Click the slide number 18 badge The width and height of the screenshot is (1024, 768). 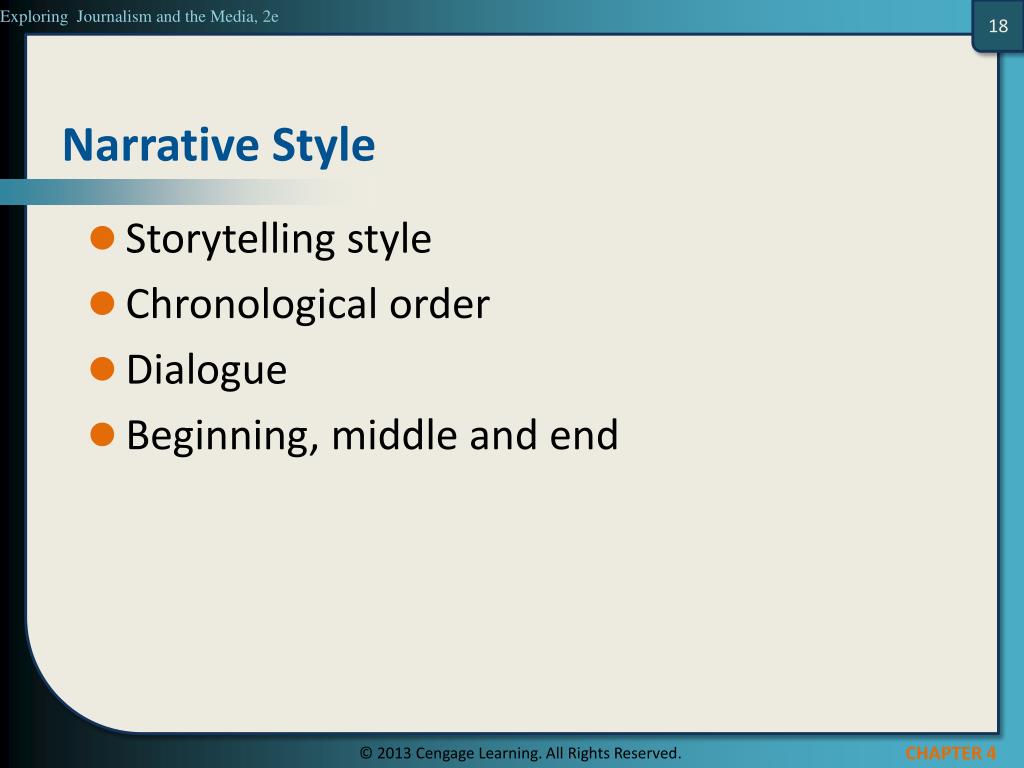pyautogui.click(x=998, y=26)
